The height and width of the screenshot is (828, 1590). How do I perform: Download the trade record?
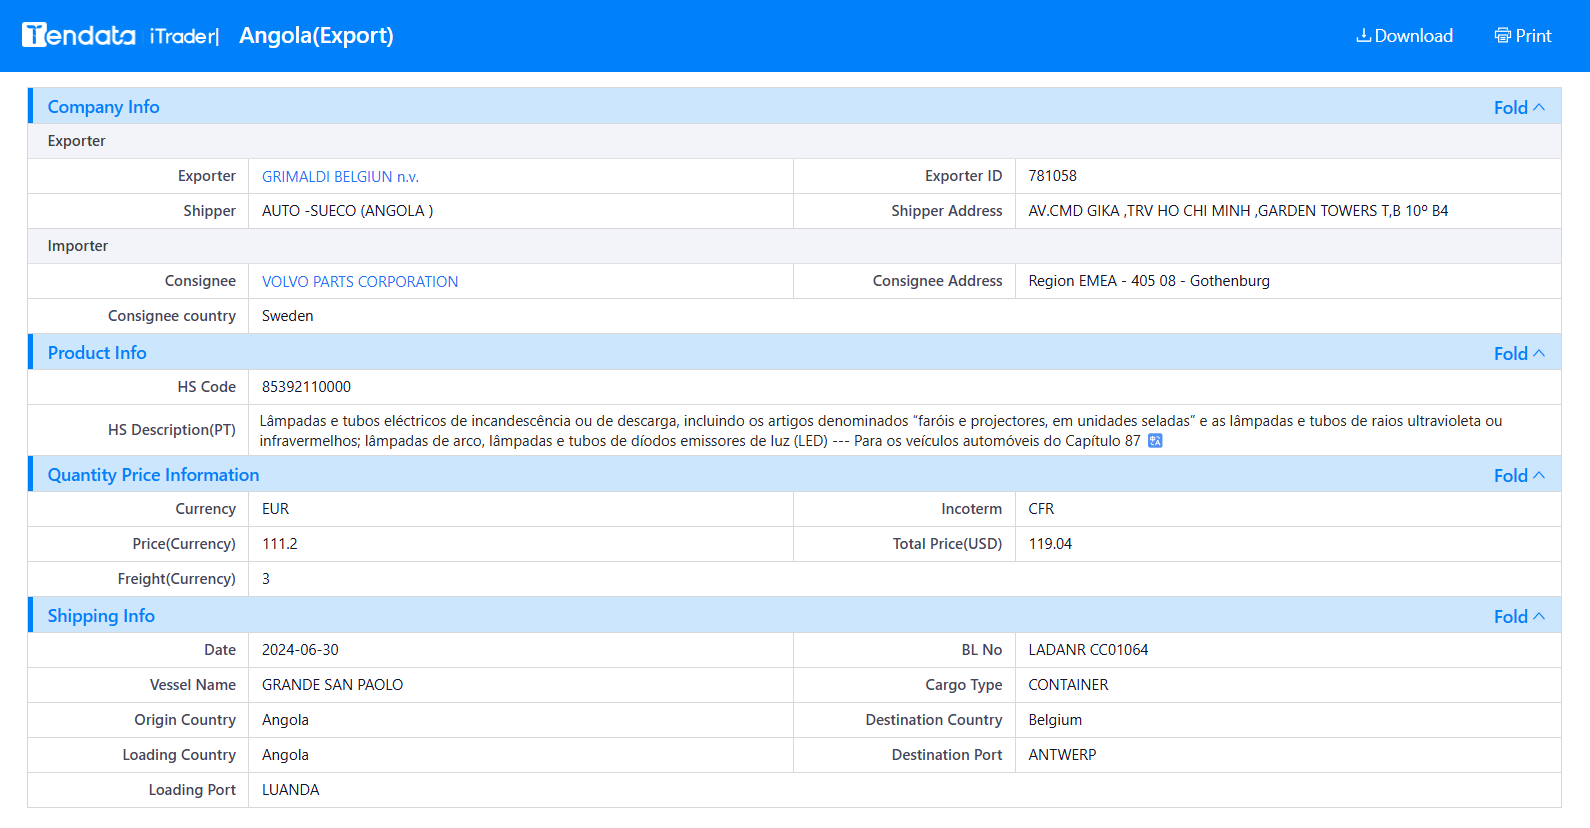pyautogui.click(x=1404, y=36)
